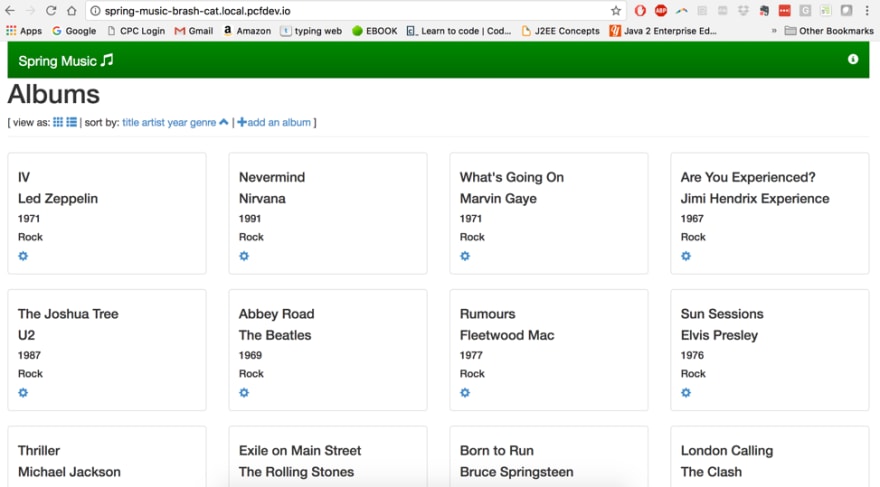The image size is (880, 487).
Task: Open the Amazon bookmark
Action: coord(247,31)
